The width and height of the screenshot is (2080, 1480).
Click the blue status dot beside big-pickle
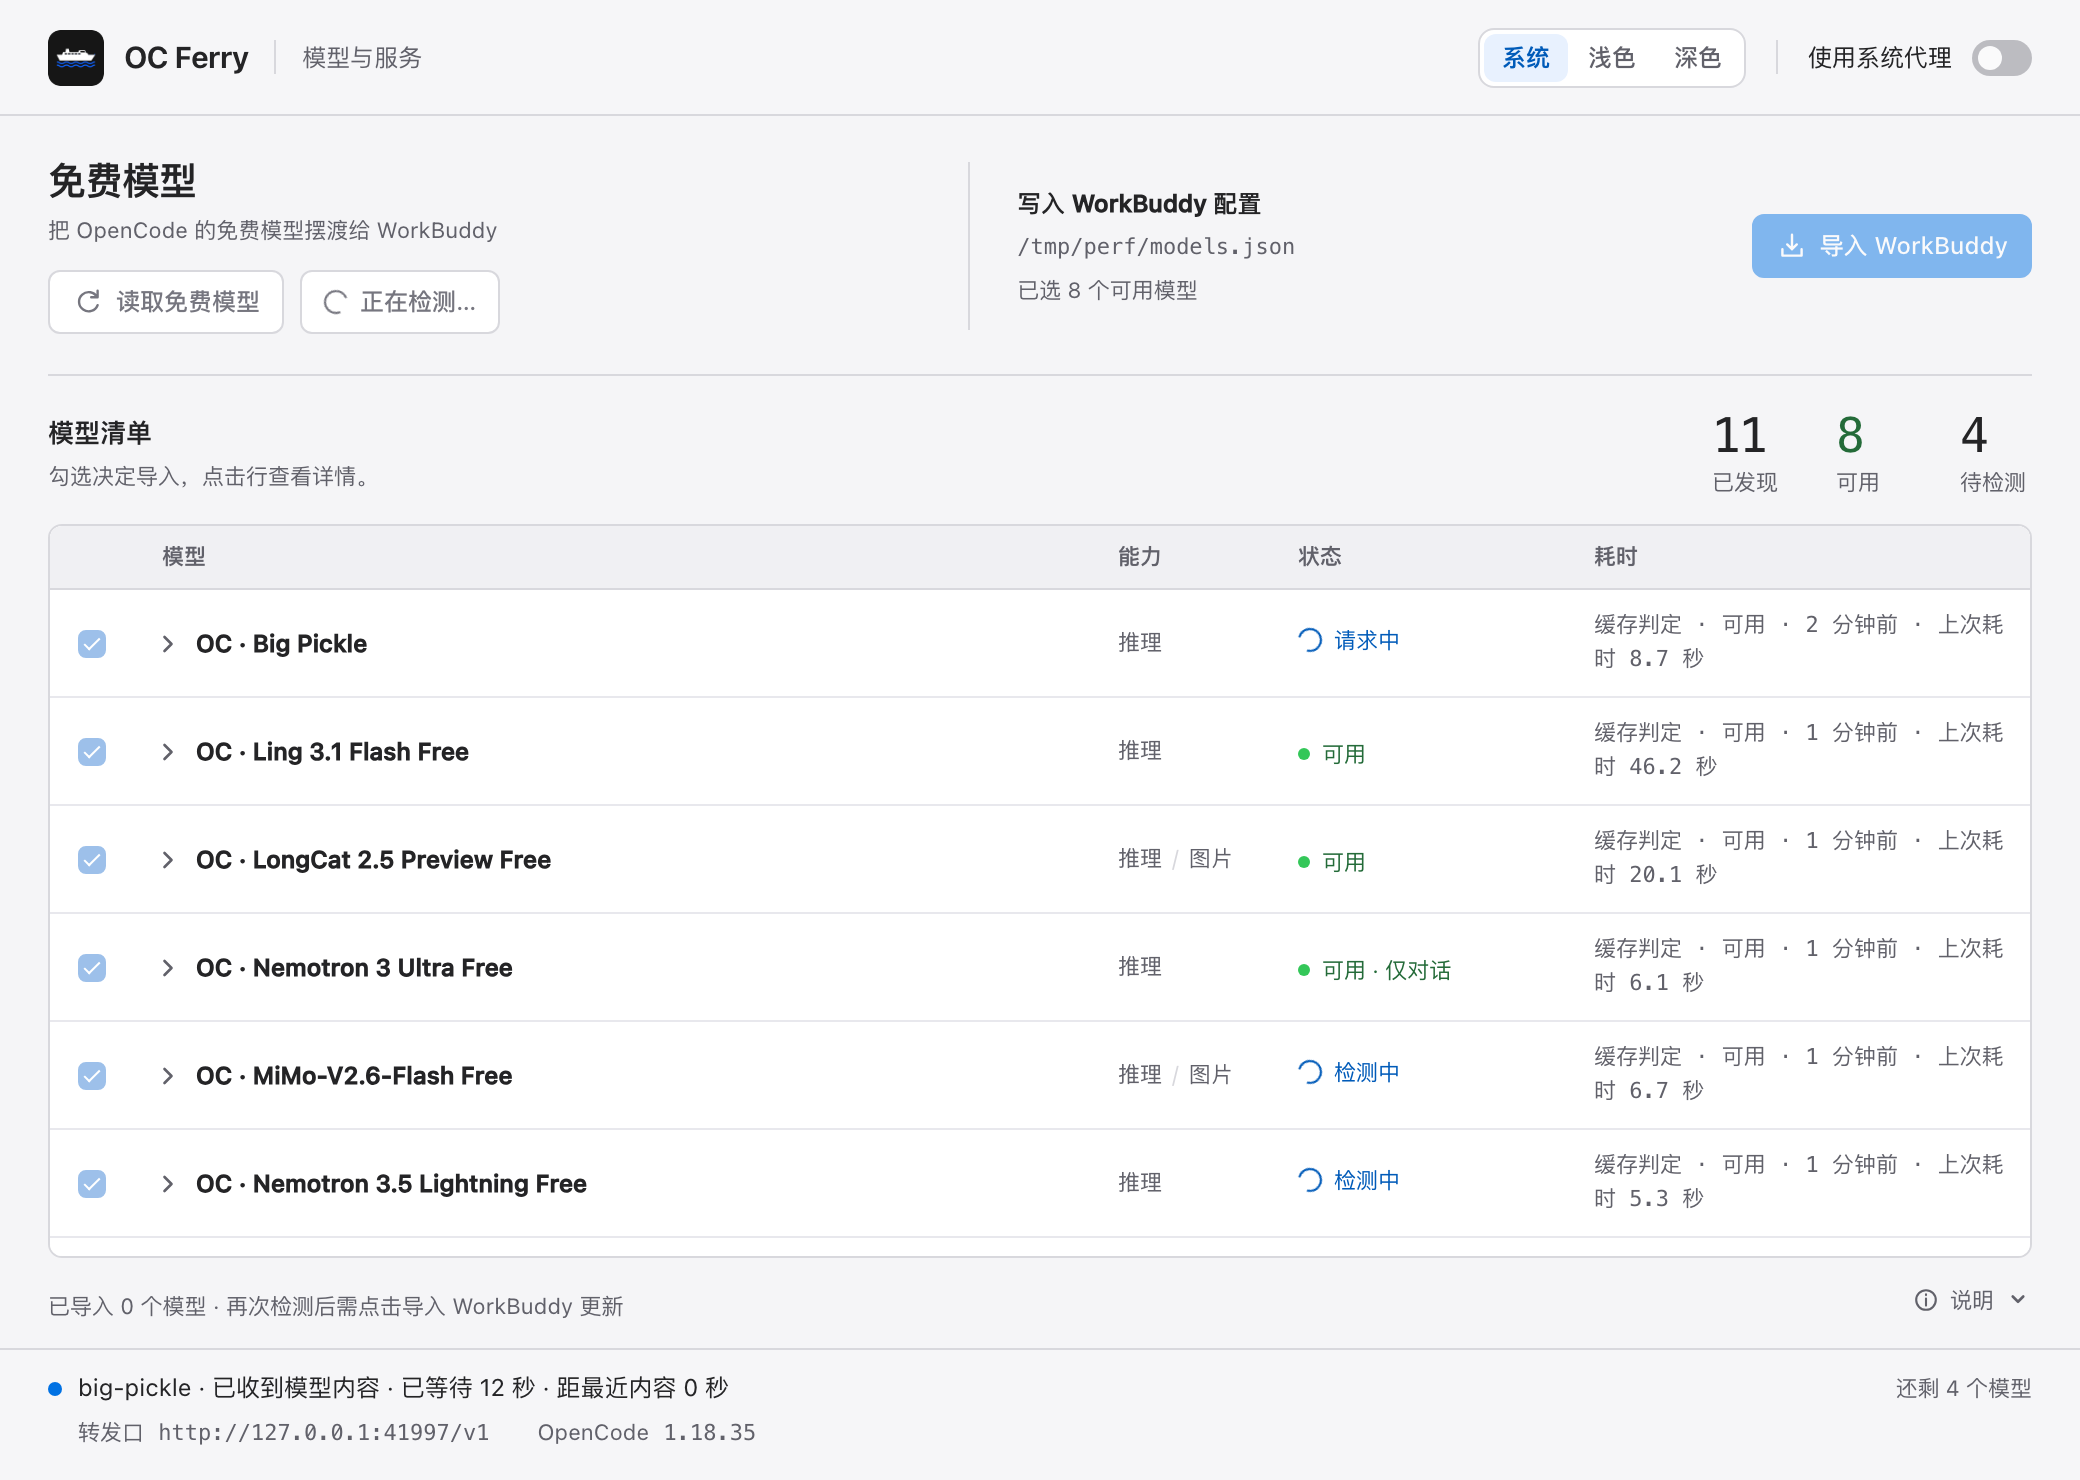[x=56, y=1389]
